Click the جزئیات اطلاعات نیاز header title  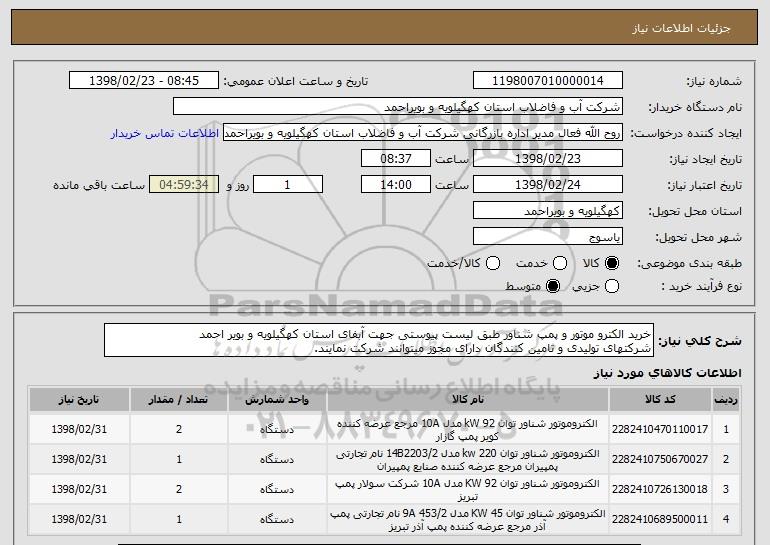[681, 28]
